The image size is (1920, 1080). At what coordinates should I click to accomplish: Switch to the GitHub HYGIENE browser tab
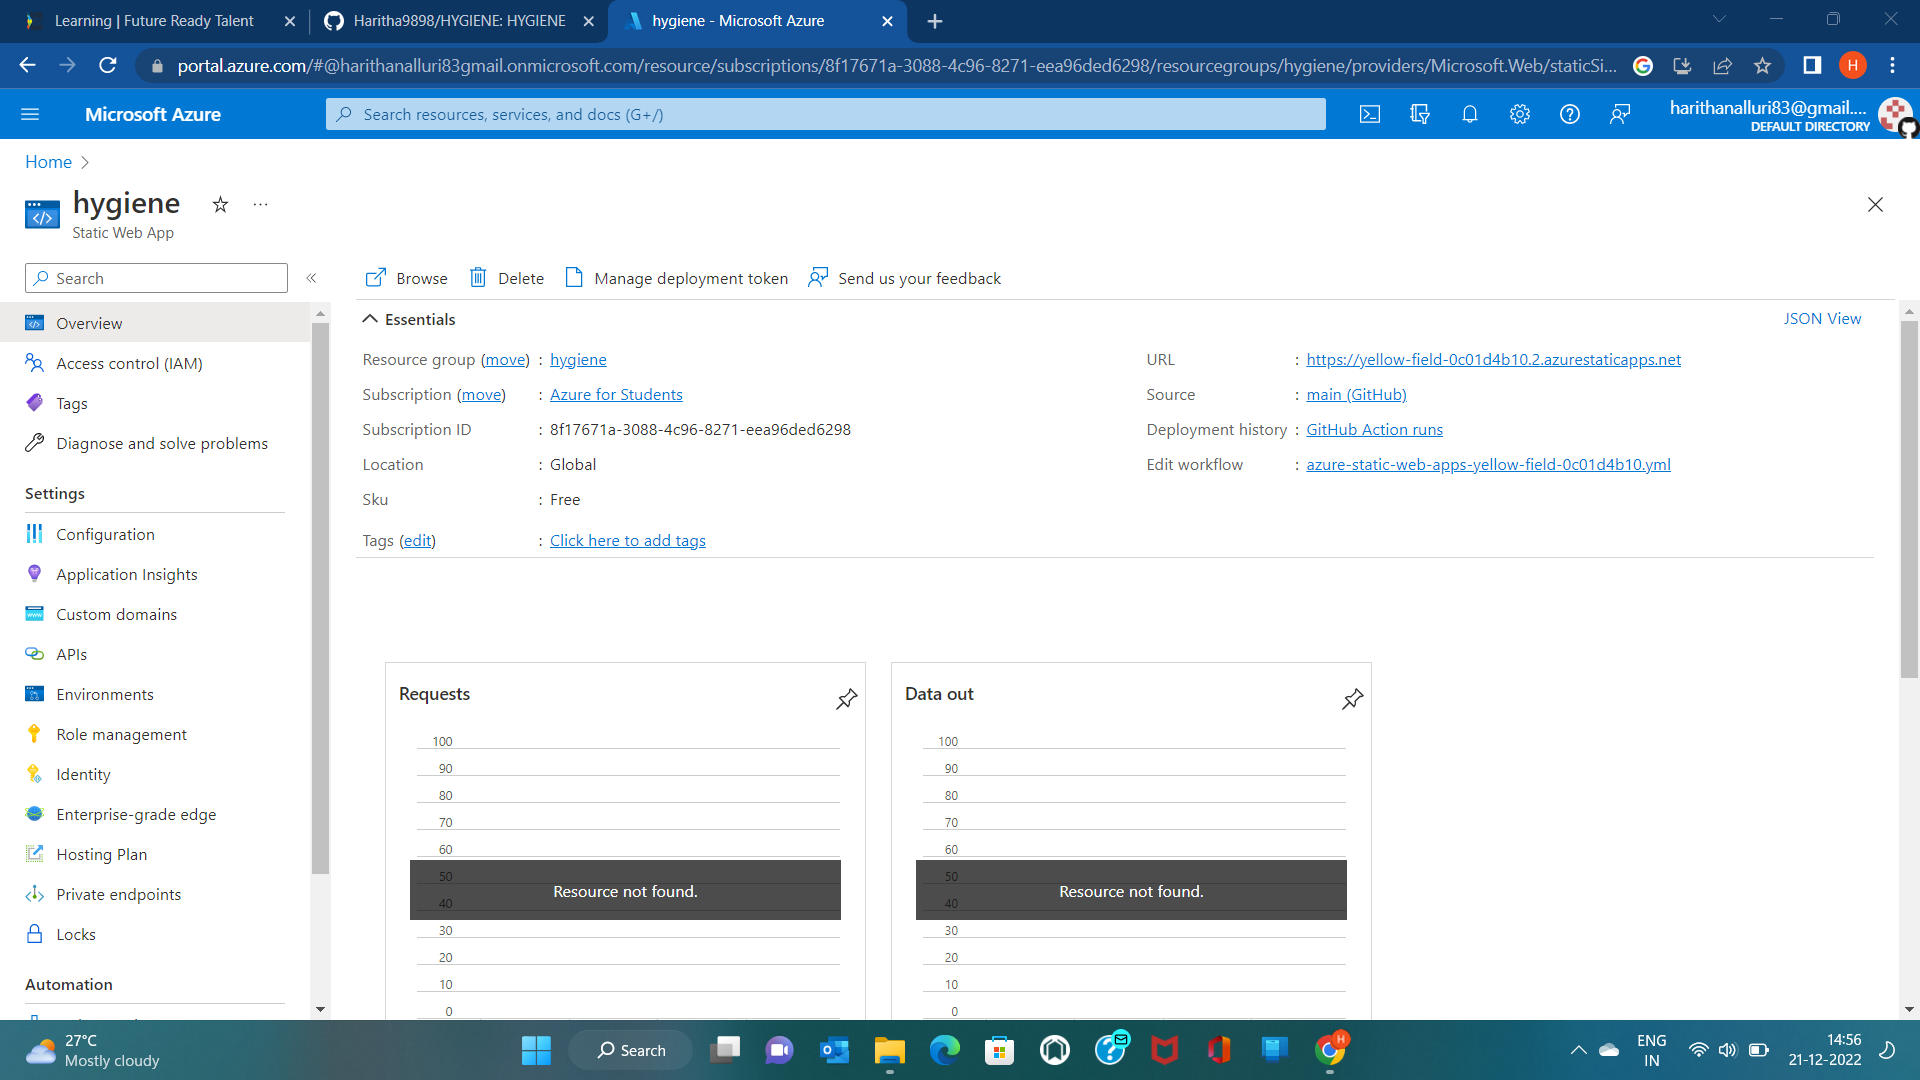pyautogui.click(x=459, y=21)
